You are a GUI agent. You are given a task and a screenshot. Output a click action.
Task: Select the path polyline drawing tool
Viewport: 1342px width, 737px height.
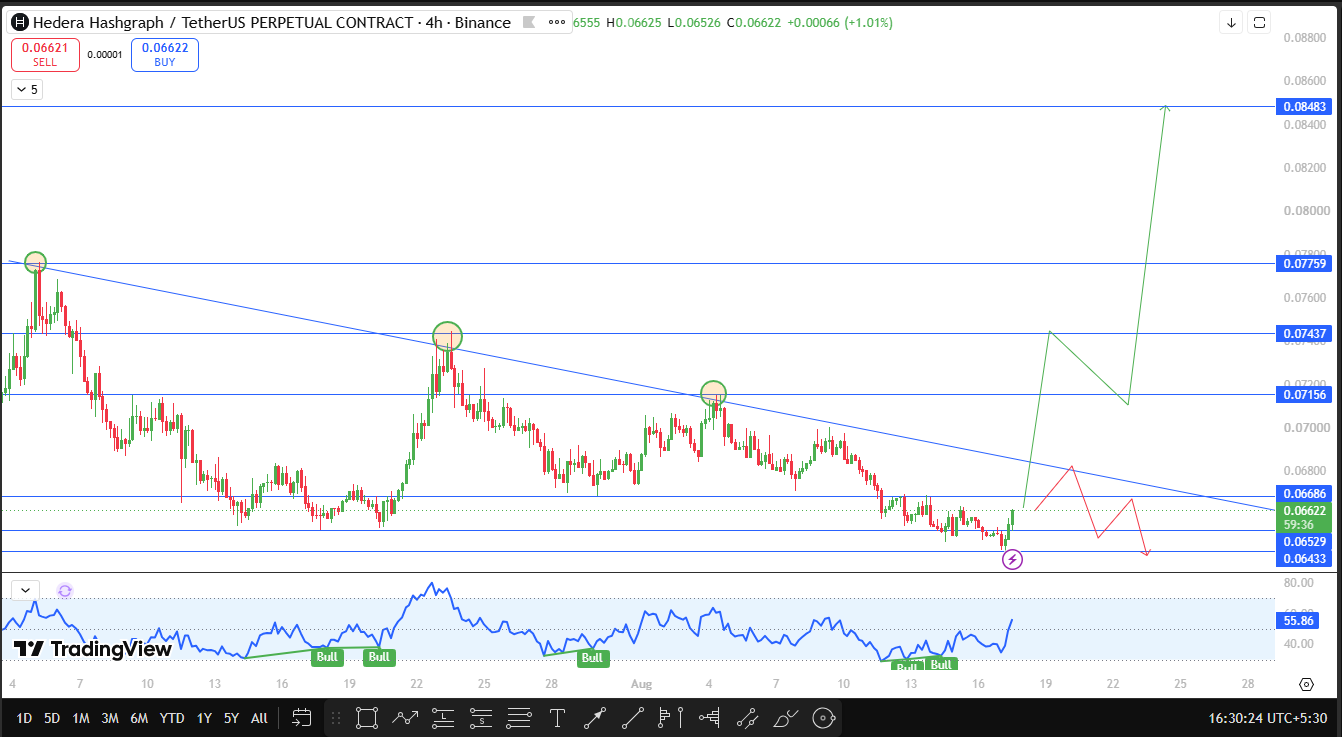405,718
